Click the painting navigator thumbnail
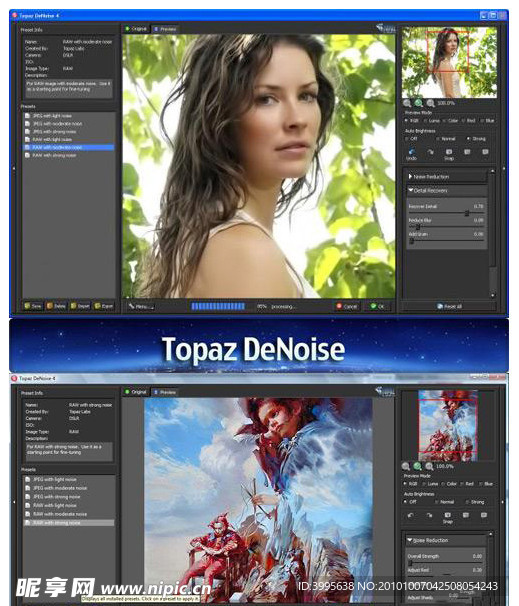The image size is (519, 606). click(x=448, y=426)
